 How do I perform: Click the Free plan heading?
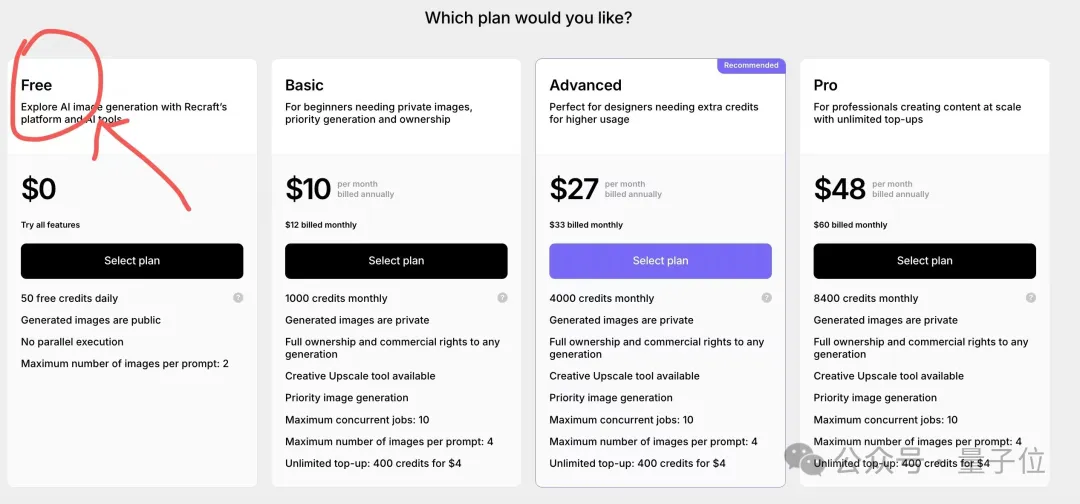(x=37, y=85)
